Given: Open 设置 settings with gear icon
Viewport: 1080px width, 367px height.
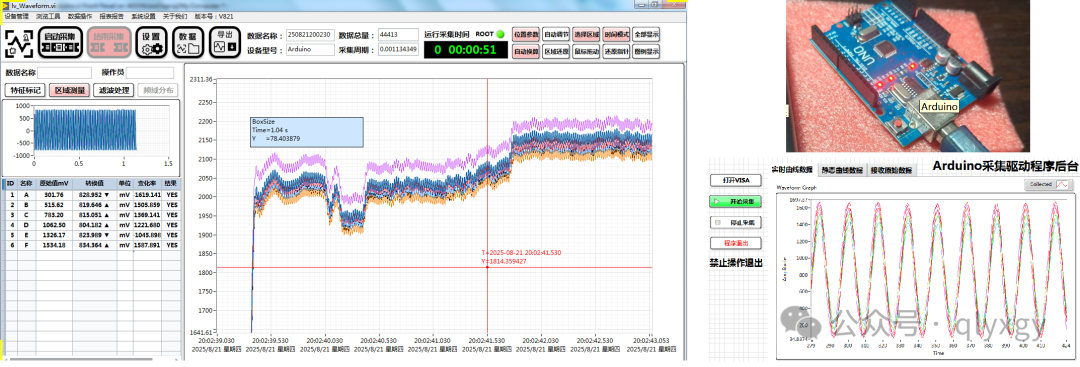Looking at the screenshot, I should tap(152, 43).
